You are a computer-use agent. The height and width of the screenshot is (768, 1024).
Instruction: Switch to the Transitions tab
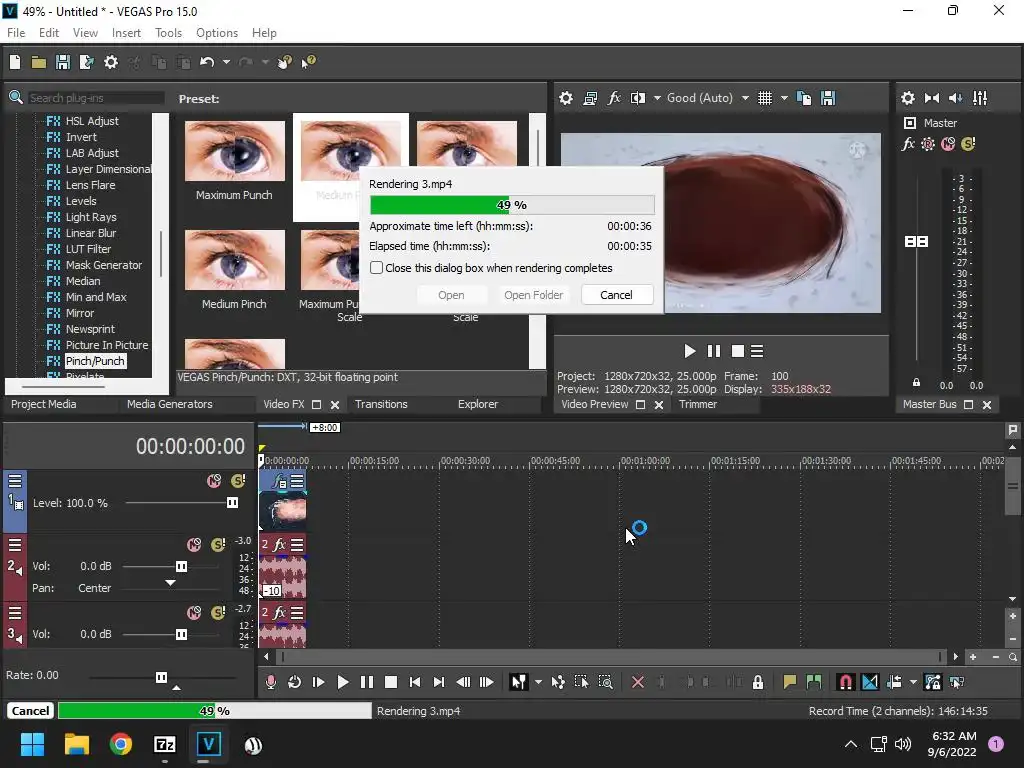(381, 404)
